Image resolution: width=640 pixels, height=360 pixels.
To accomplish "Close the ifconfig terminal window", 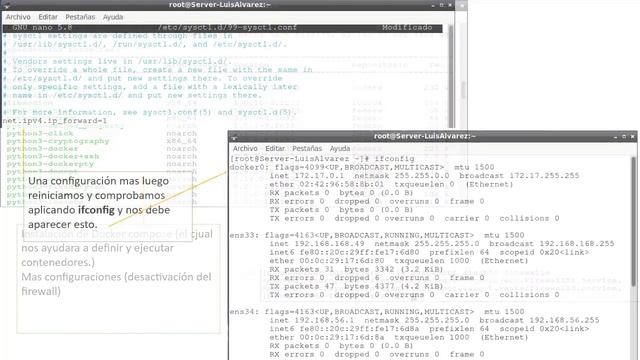I will (632, 136).
